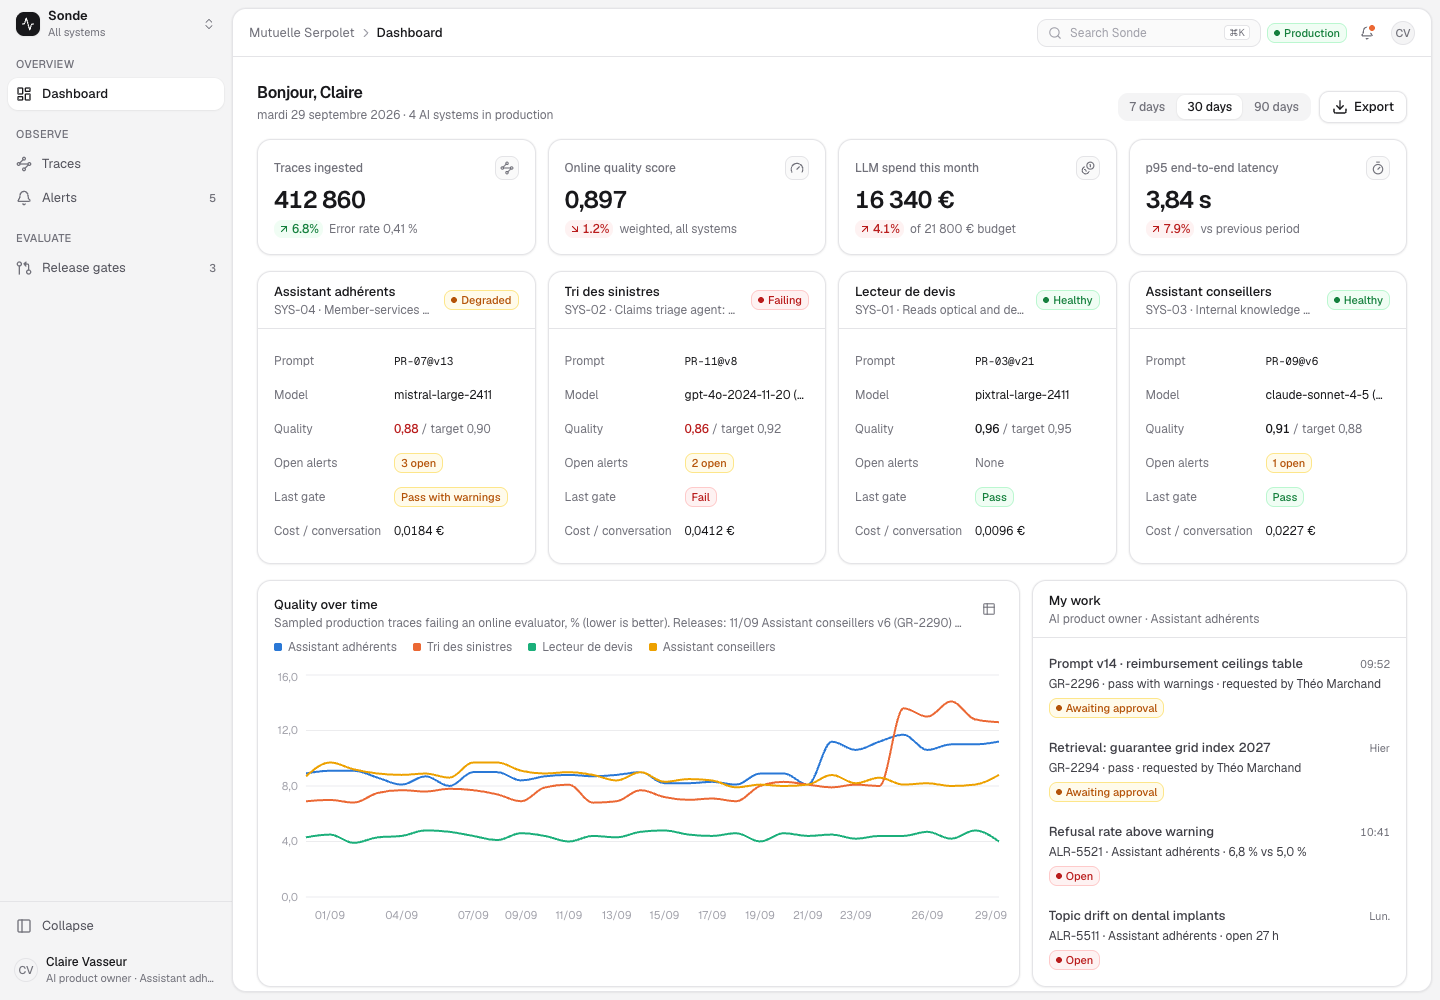The image size is (1440, 1000).
Task: Click the LLM spend card icon
Action: coord(1088,168)
